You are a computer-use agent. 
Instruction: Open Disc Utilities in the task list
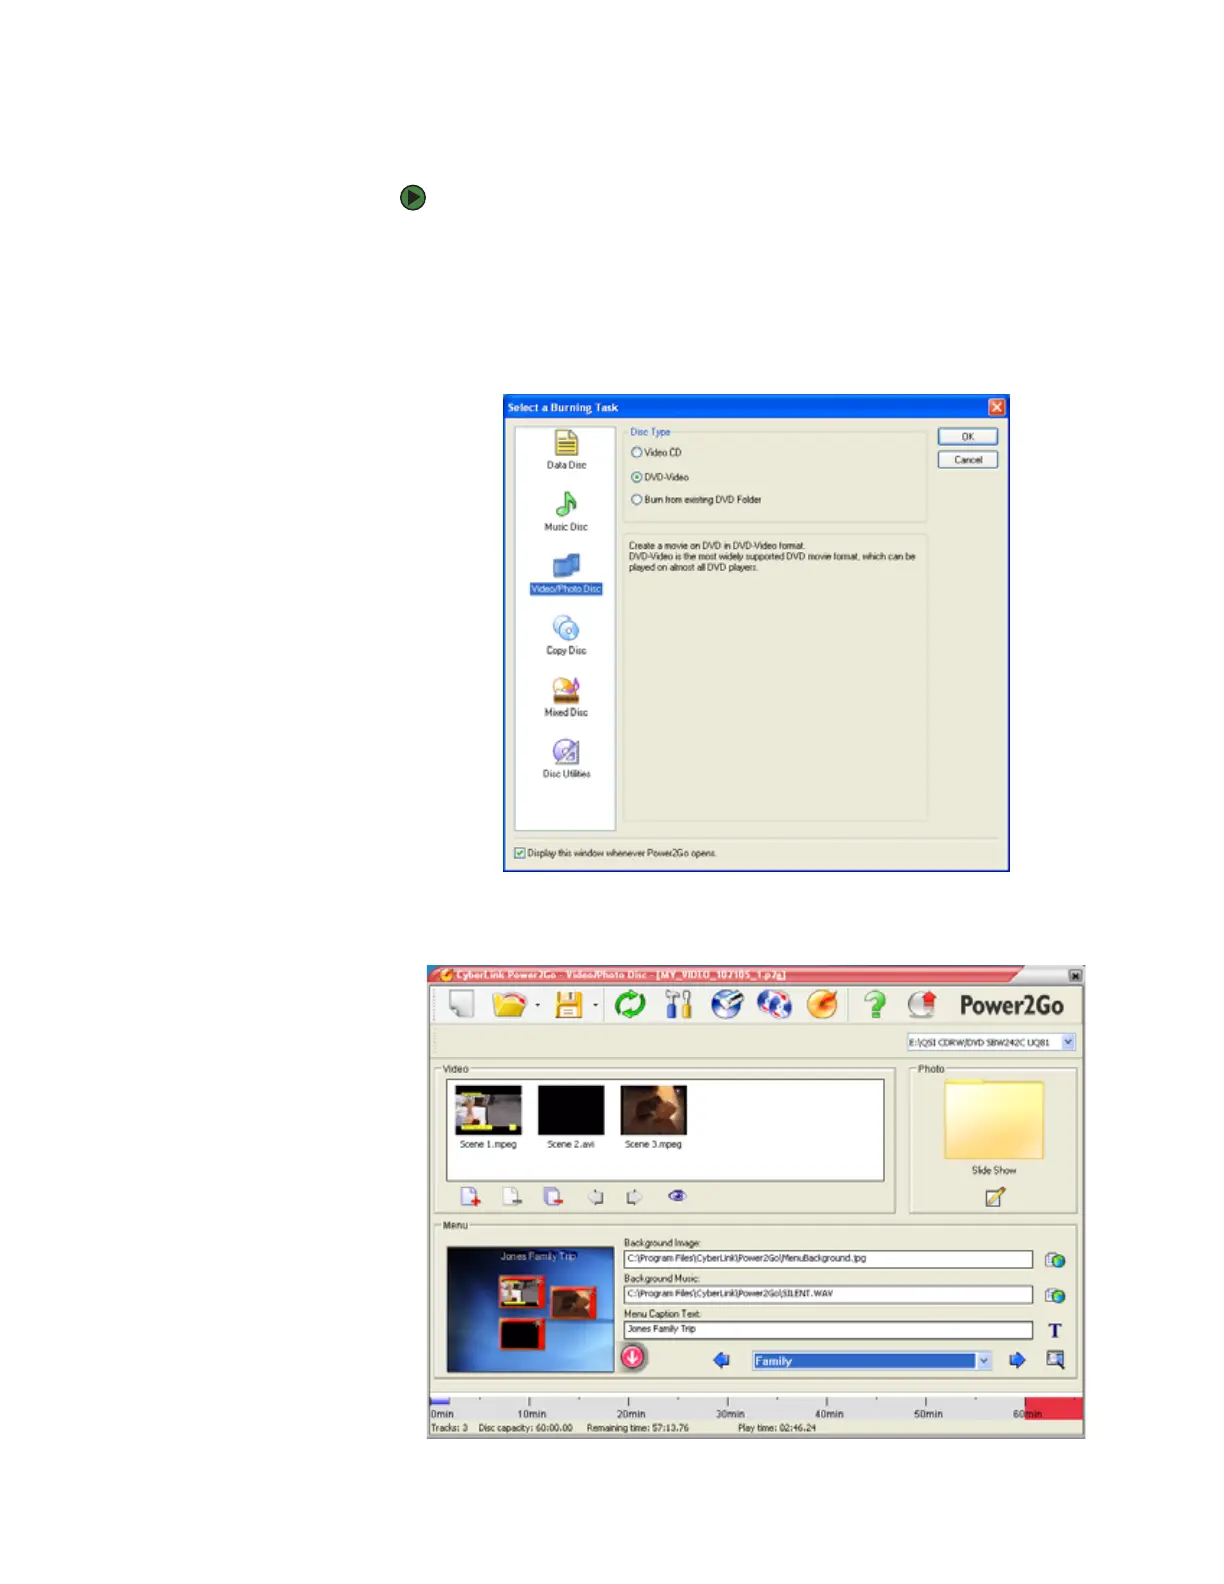pos(566,758)
